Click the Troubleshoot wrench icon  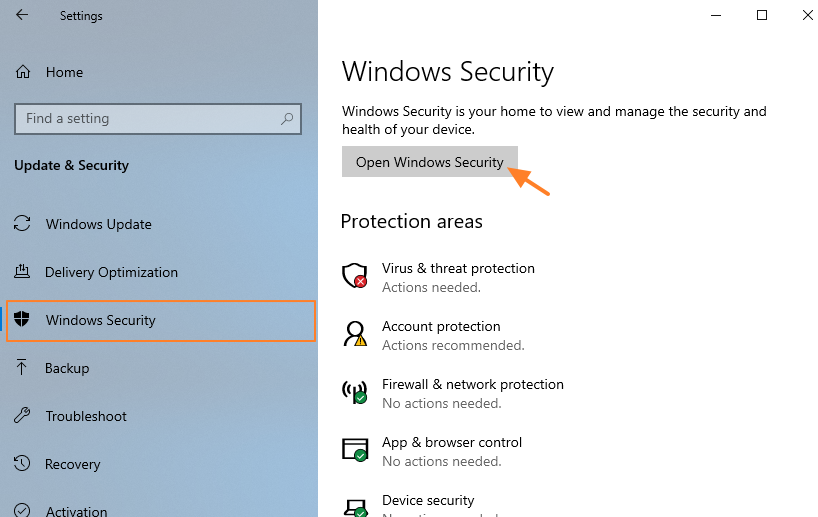(x=22, y=415)
